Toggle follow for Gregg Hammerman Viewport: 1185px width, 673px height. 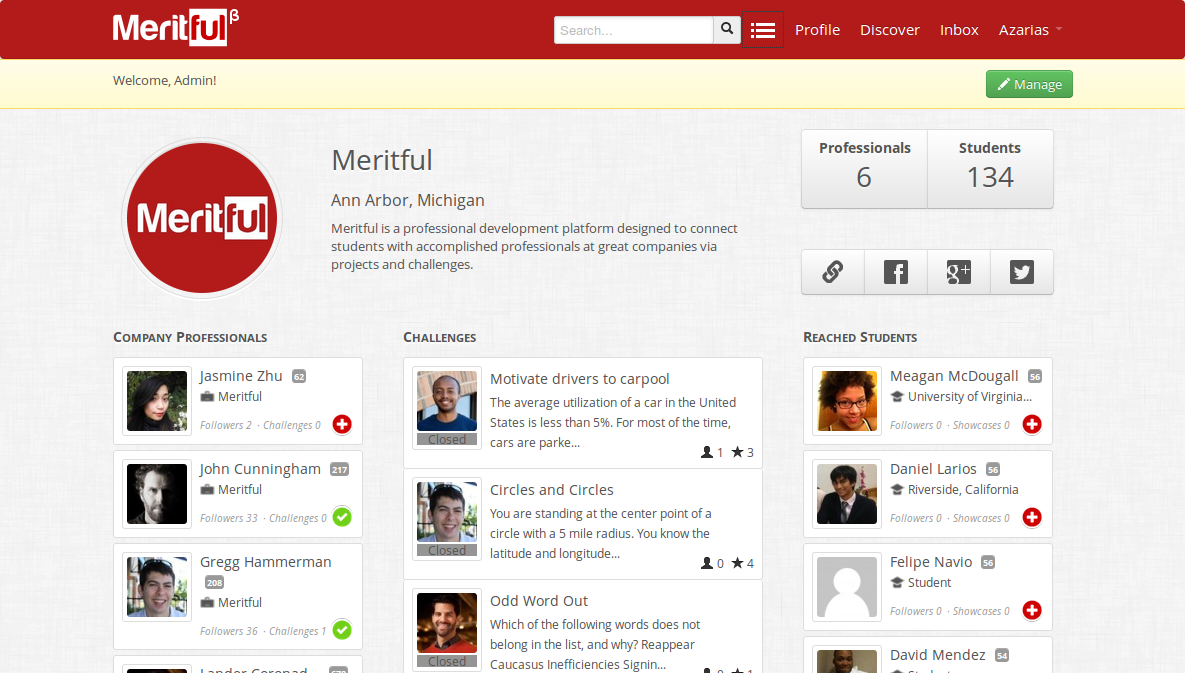(x=342, y=630)
